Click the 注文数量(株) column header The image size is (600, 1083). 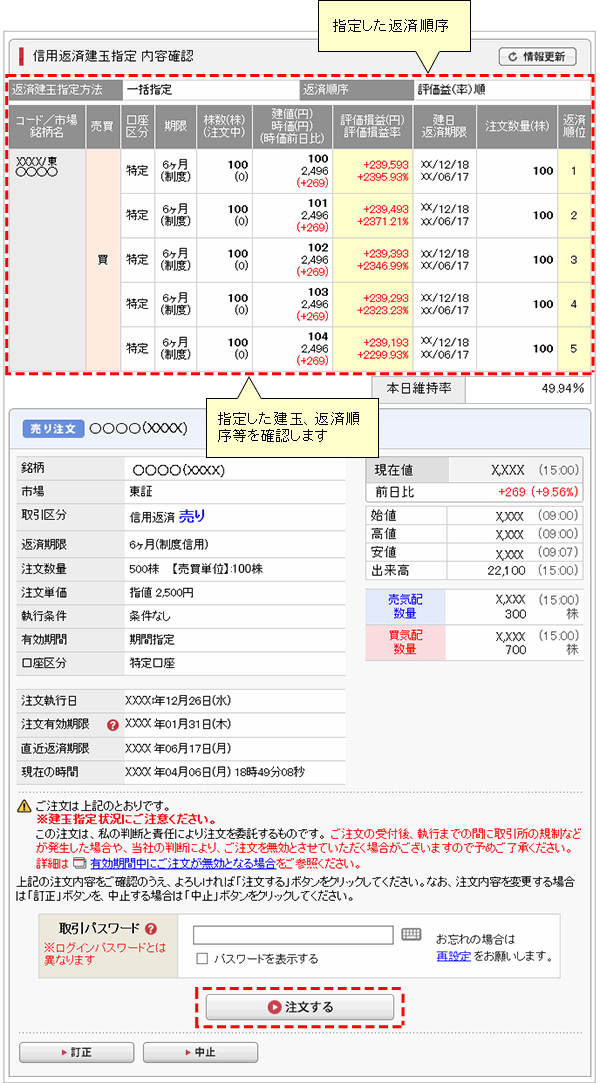click(x=514, y=126)
